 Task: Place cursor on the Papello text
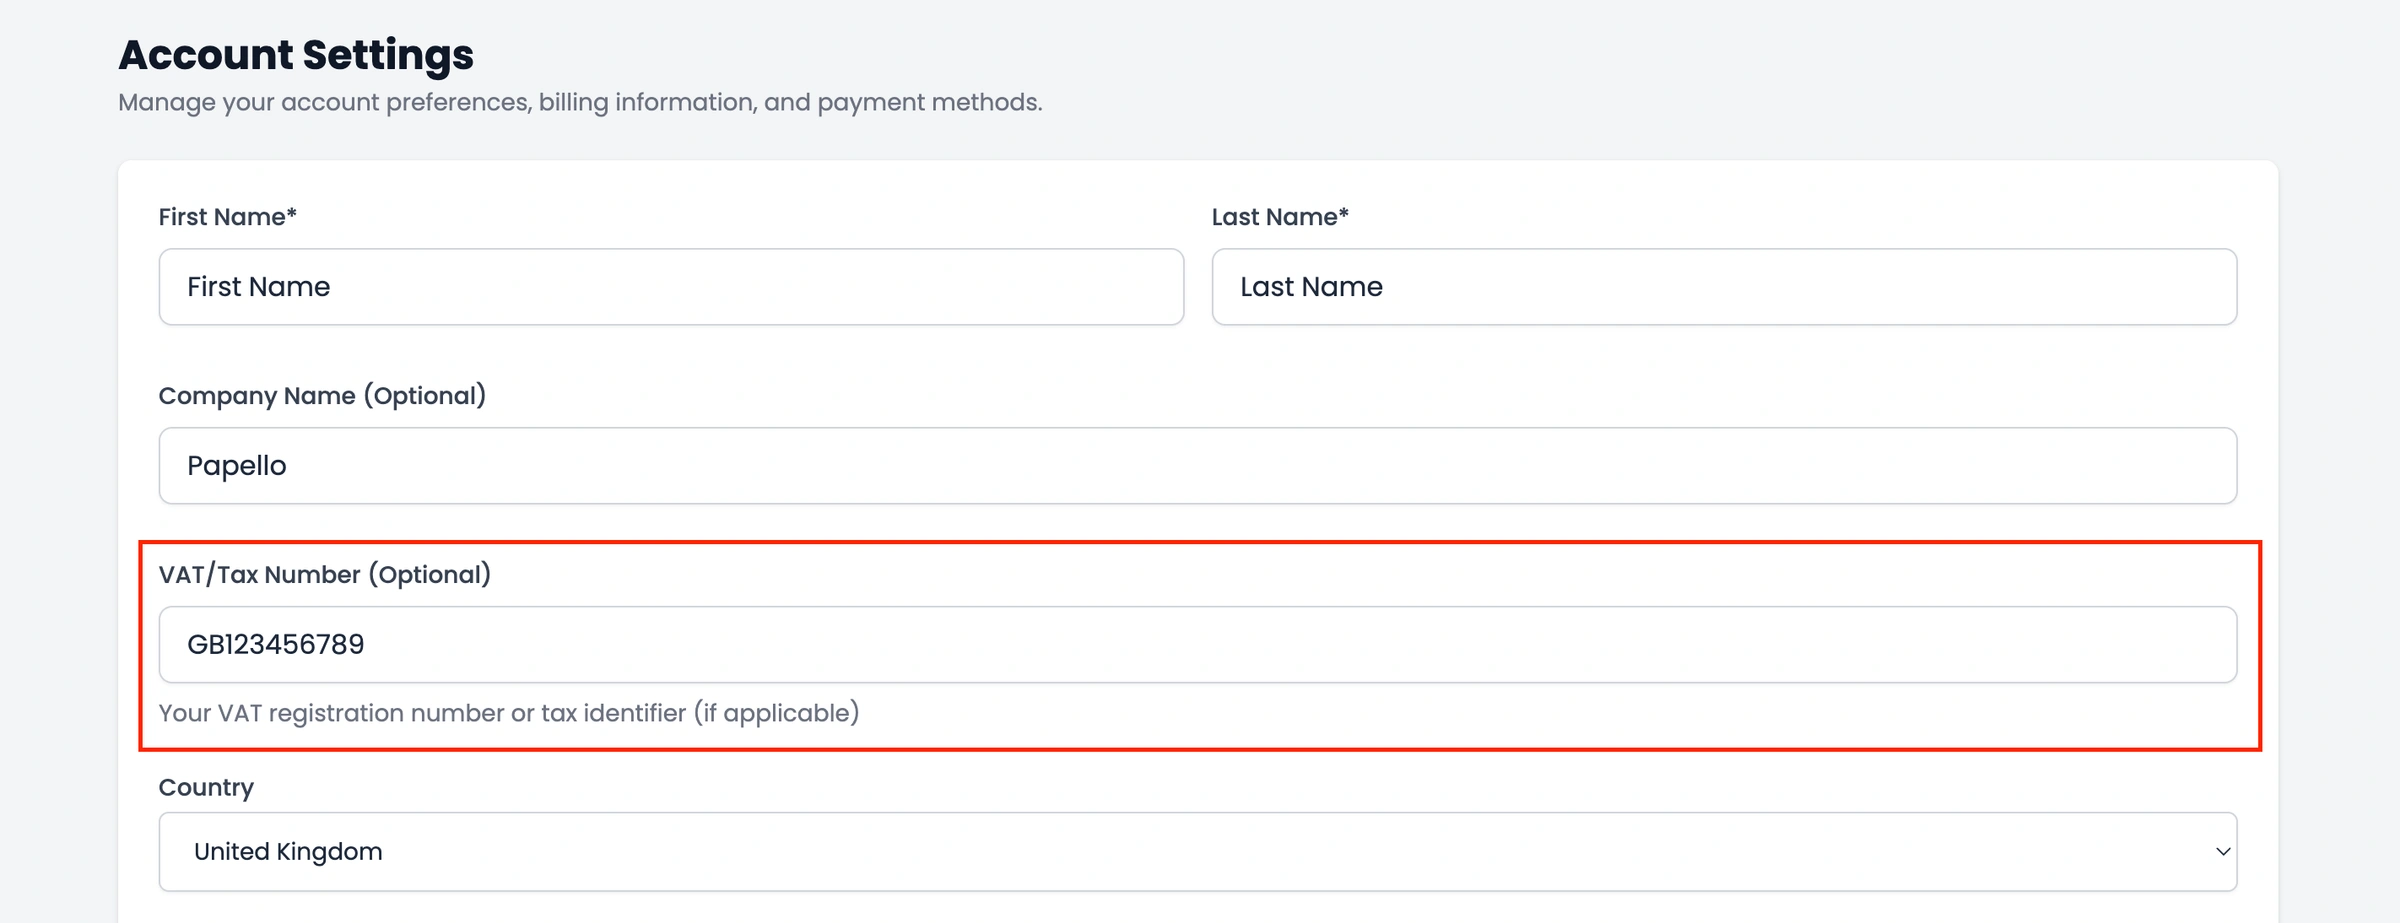pyautogui.click(x=237, y=466)
